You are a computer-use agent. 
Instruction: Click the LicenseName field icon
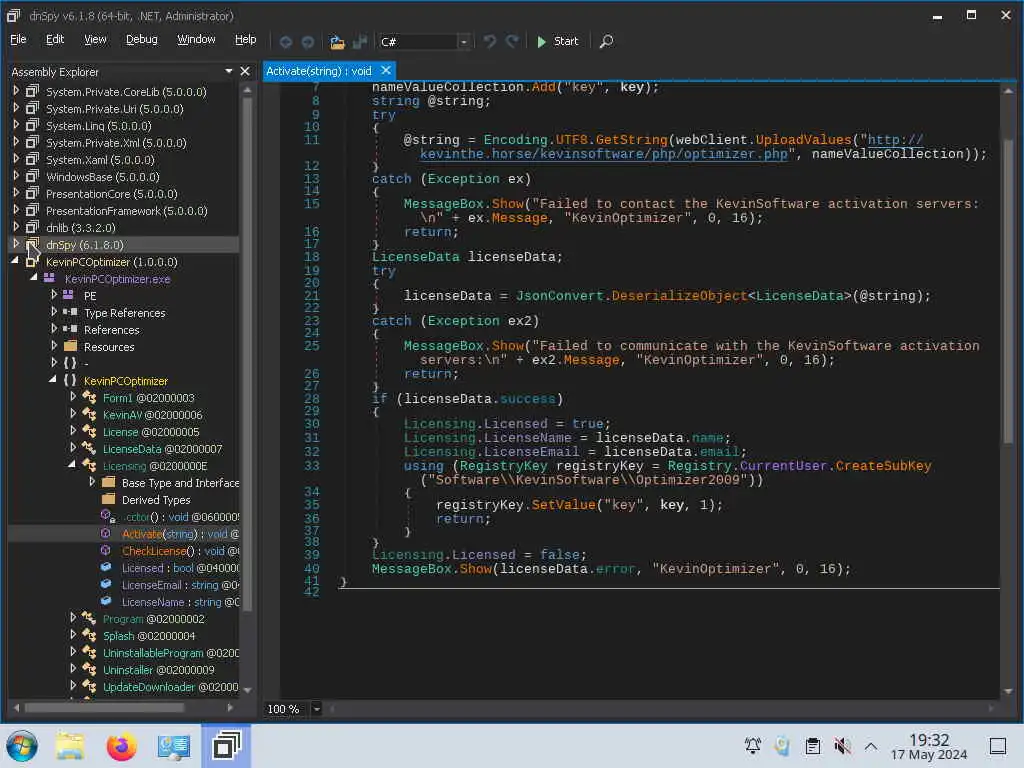pyautogui.click(x=106, y=601)
